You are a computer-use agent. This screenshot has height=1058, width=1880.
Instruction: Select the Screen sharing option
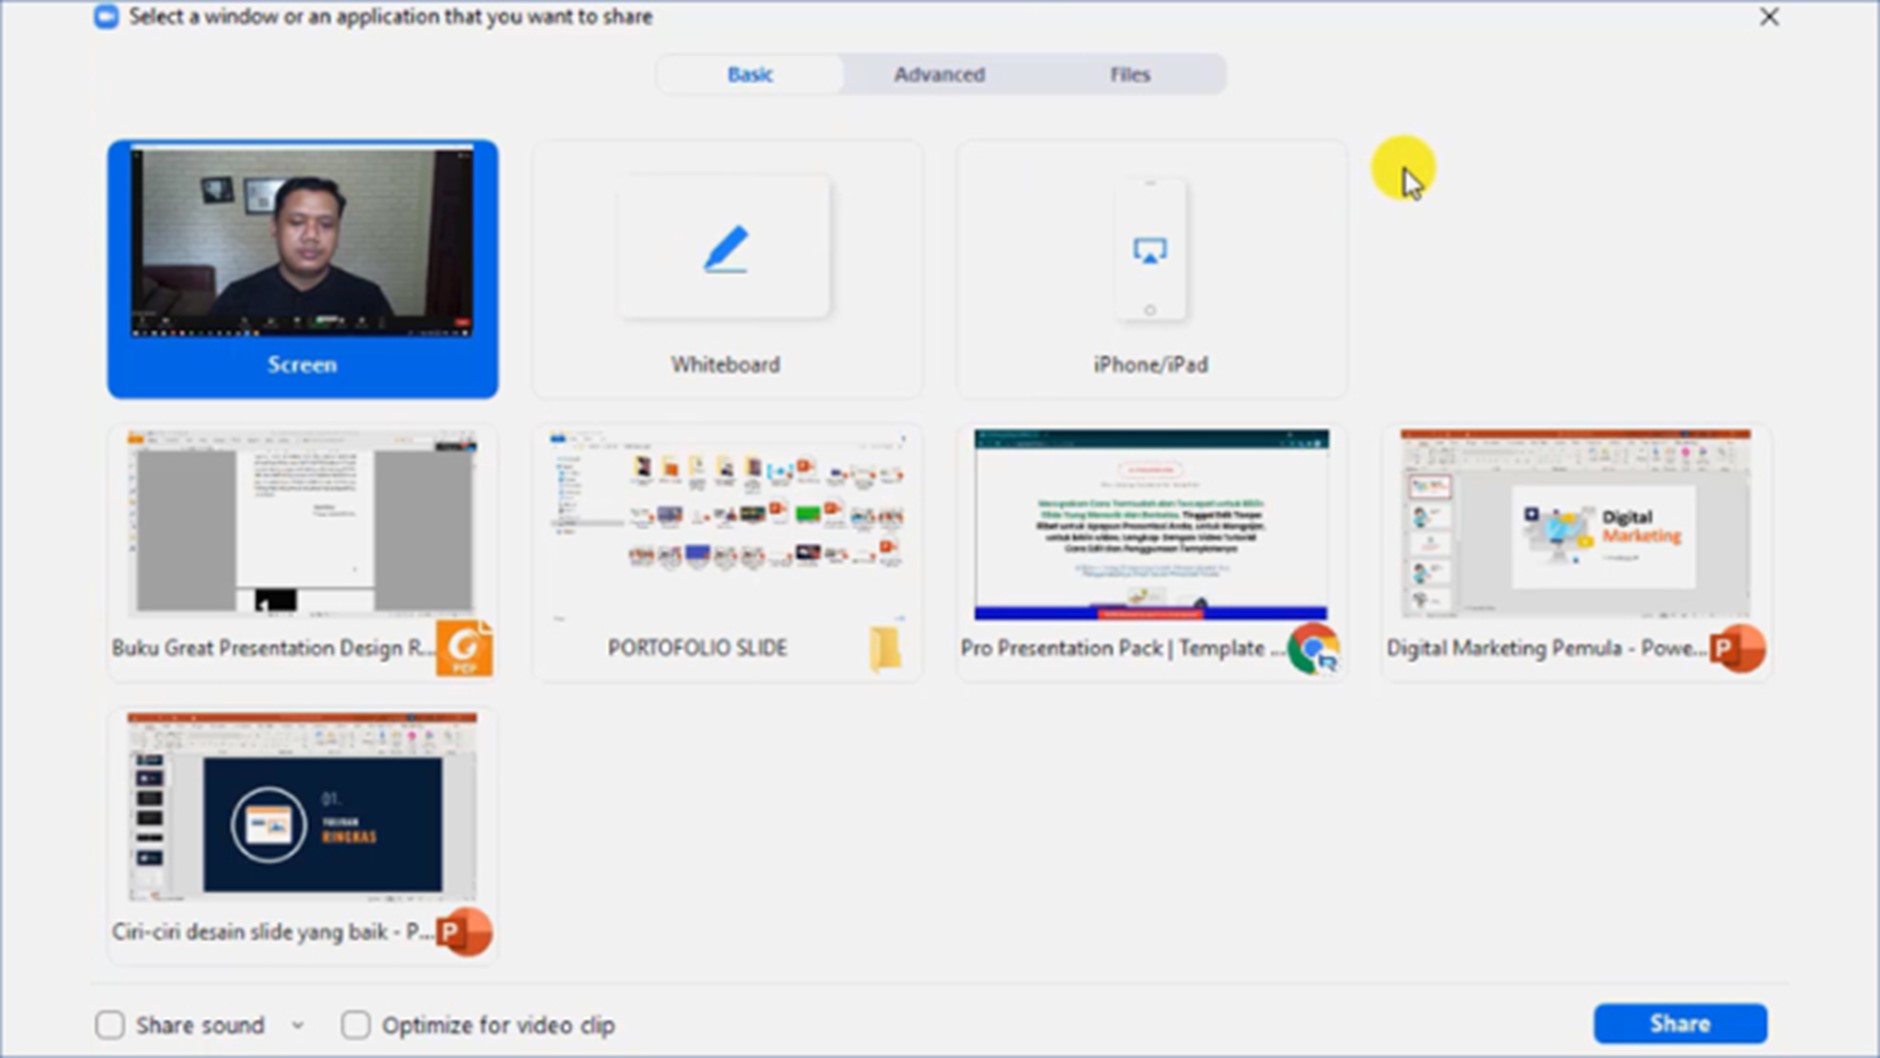(x=301, y=265)
